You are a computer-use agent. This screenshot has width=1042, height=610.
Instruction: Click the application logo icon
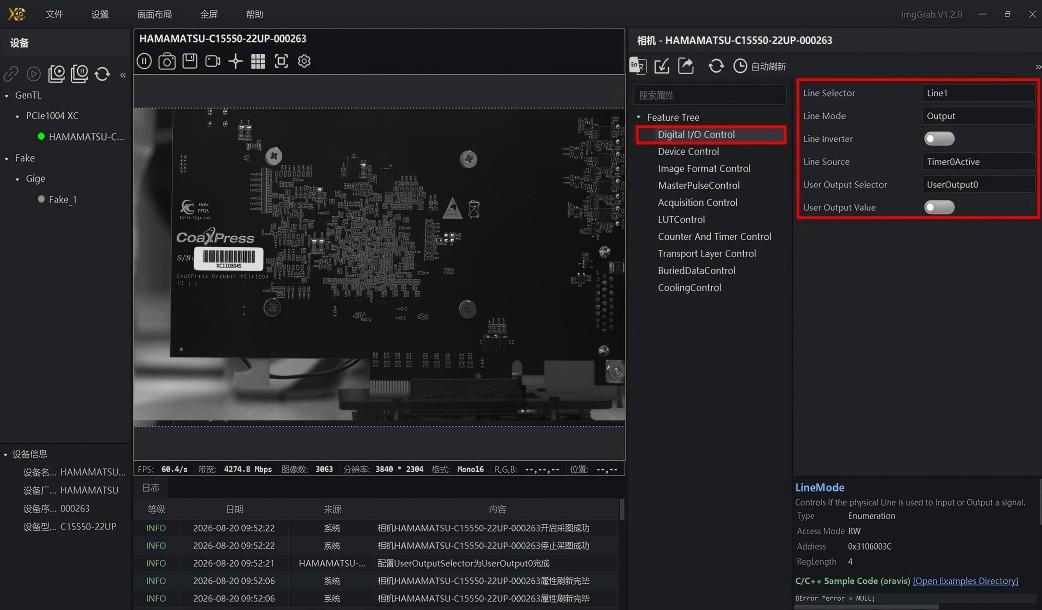pyautogui.click(x=17, y=14)
